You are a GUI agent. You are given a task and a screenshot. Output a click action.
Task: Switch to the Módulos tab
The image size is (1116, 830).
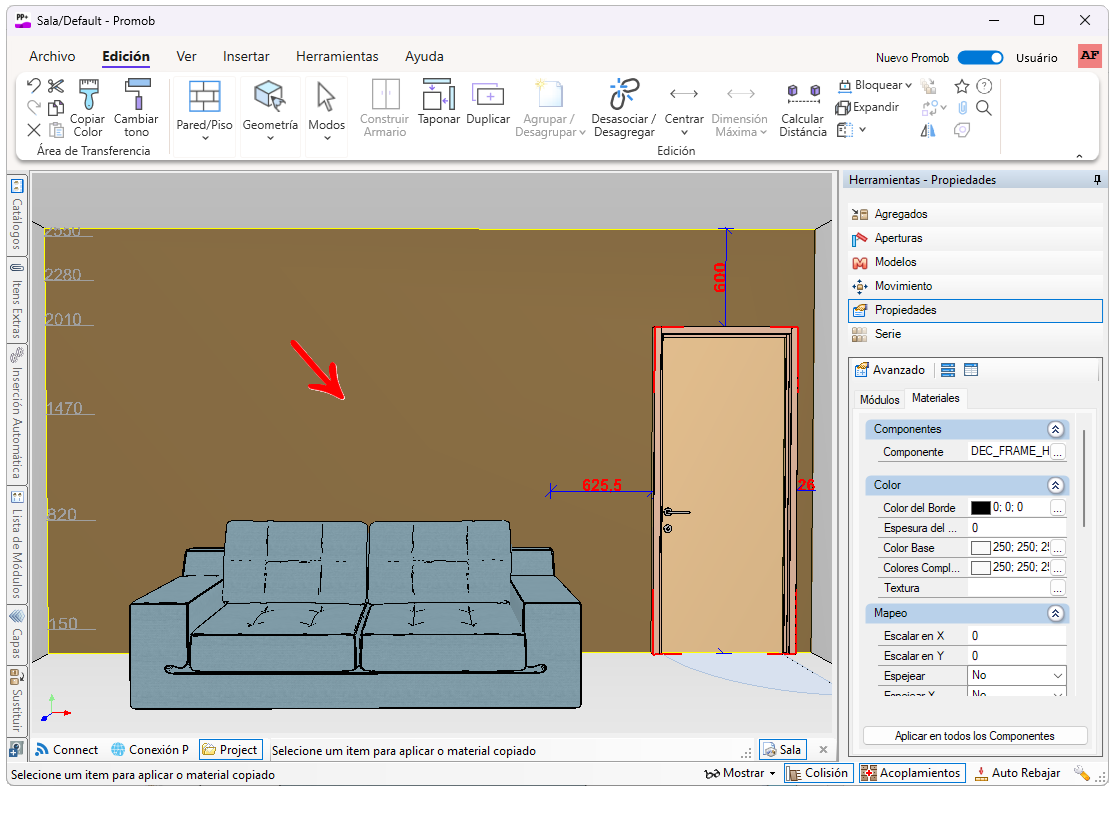click(x=879, y=399)
